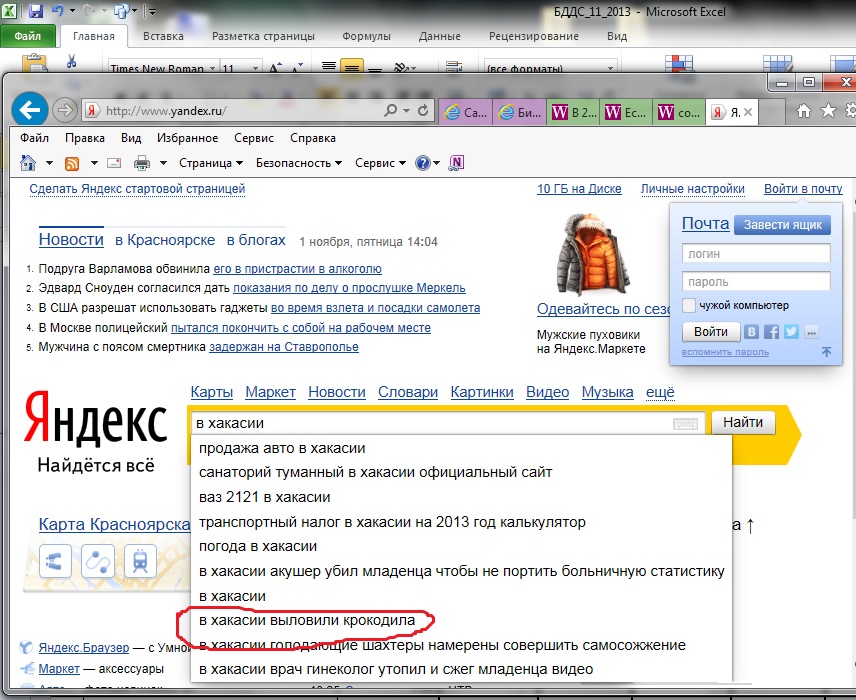Click Cut scissors icon in Excel ribbon
Image resolution: width=856 pixels, height=700 pixels.
pyautogui.click(x=71, y=61)
